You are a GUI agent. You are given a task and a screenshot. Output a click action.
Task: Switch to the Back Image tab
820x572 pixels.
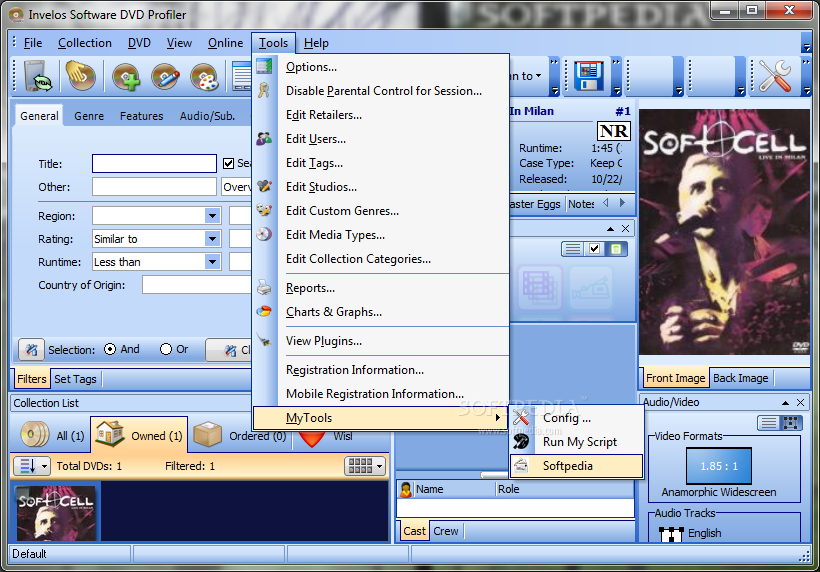[x=741, y=378]
